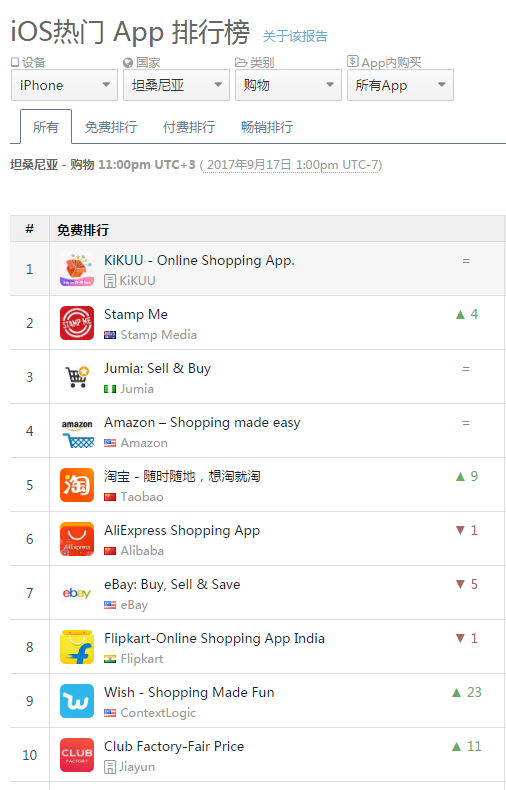Click the Club Factory app icon

pos(77,754)
